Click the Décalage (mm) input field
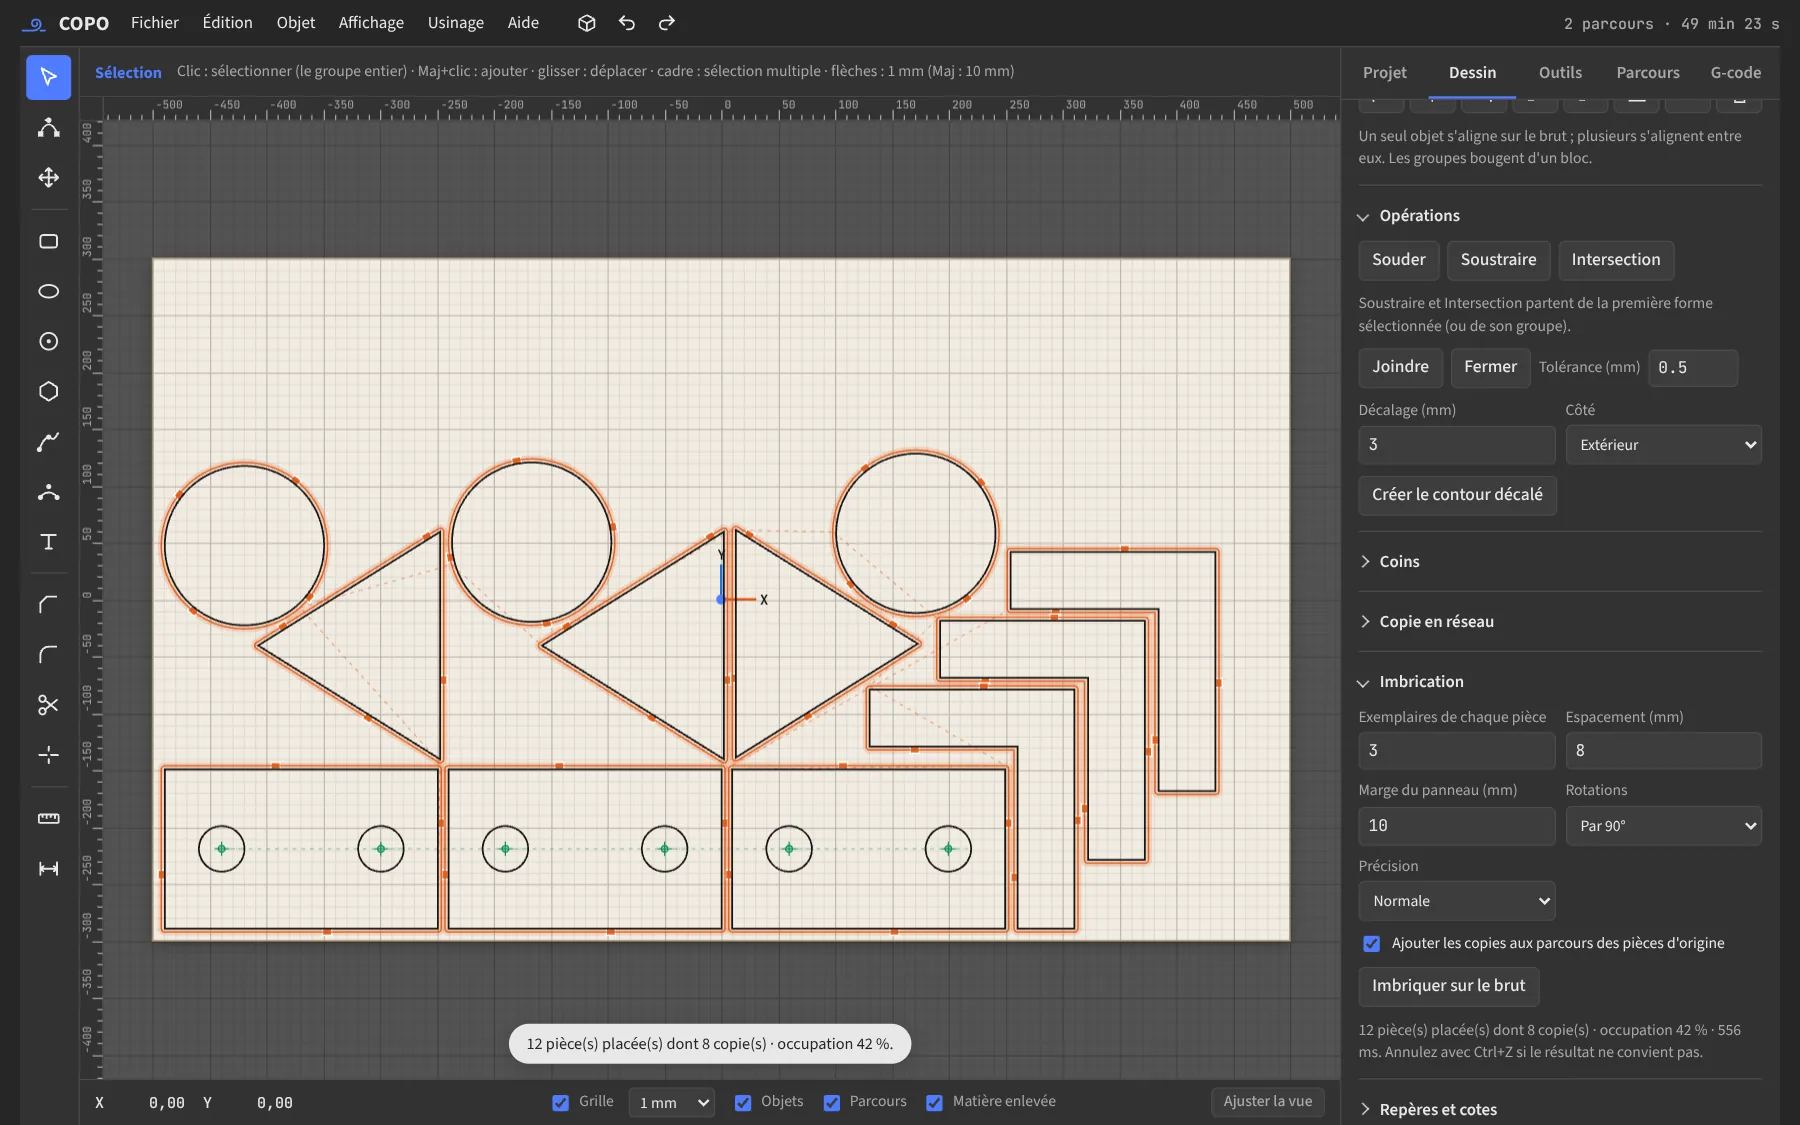The image size is (1800, 1125). (1456, 445)
